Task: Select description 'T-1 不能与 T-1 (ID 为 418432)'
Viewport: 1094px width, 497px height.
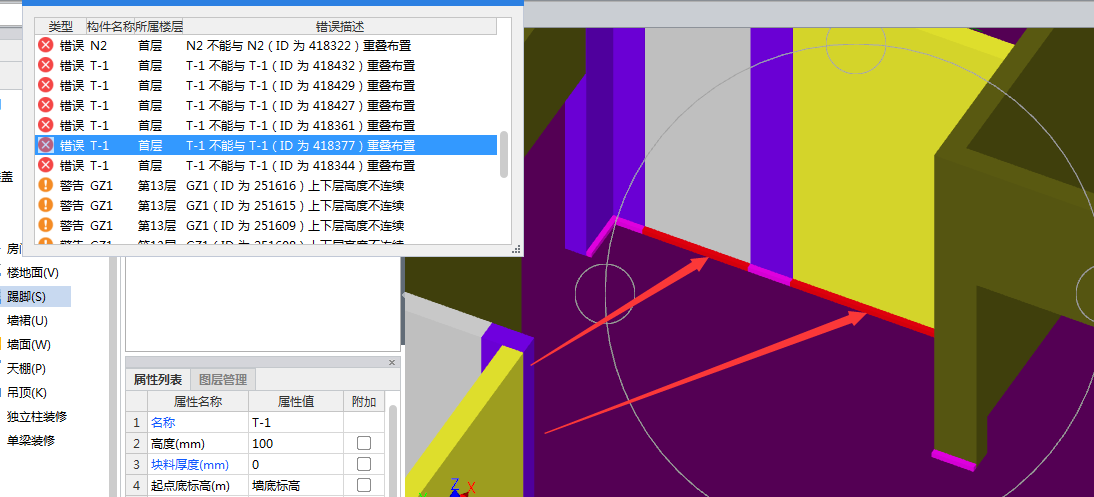Action: 300,66
